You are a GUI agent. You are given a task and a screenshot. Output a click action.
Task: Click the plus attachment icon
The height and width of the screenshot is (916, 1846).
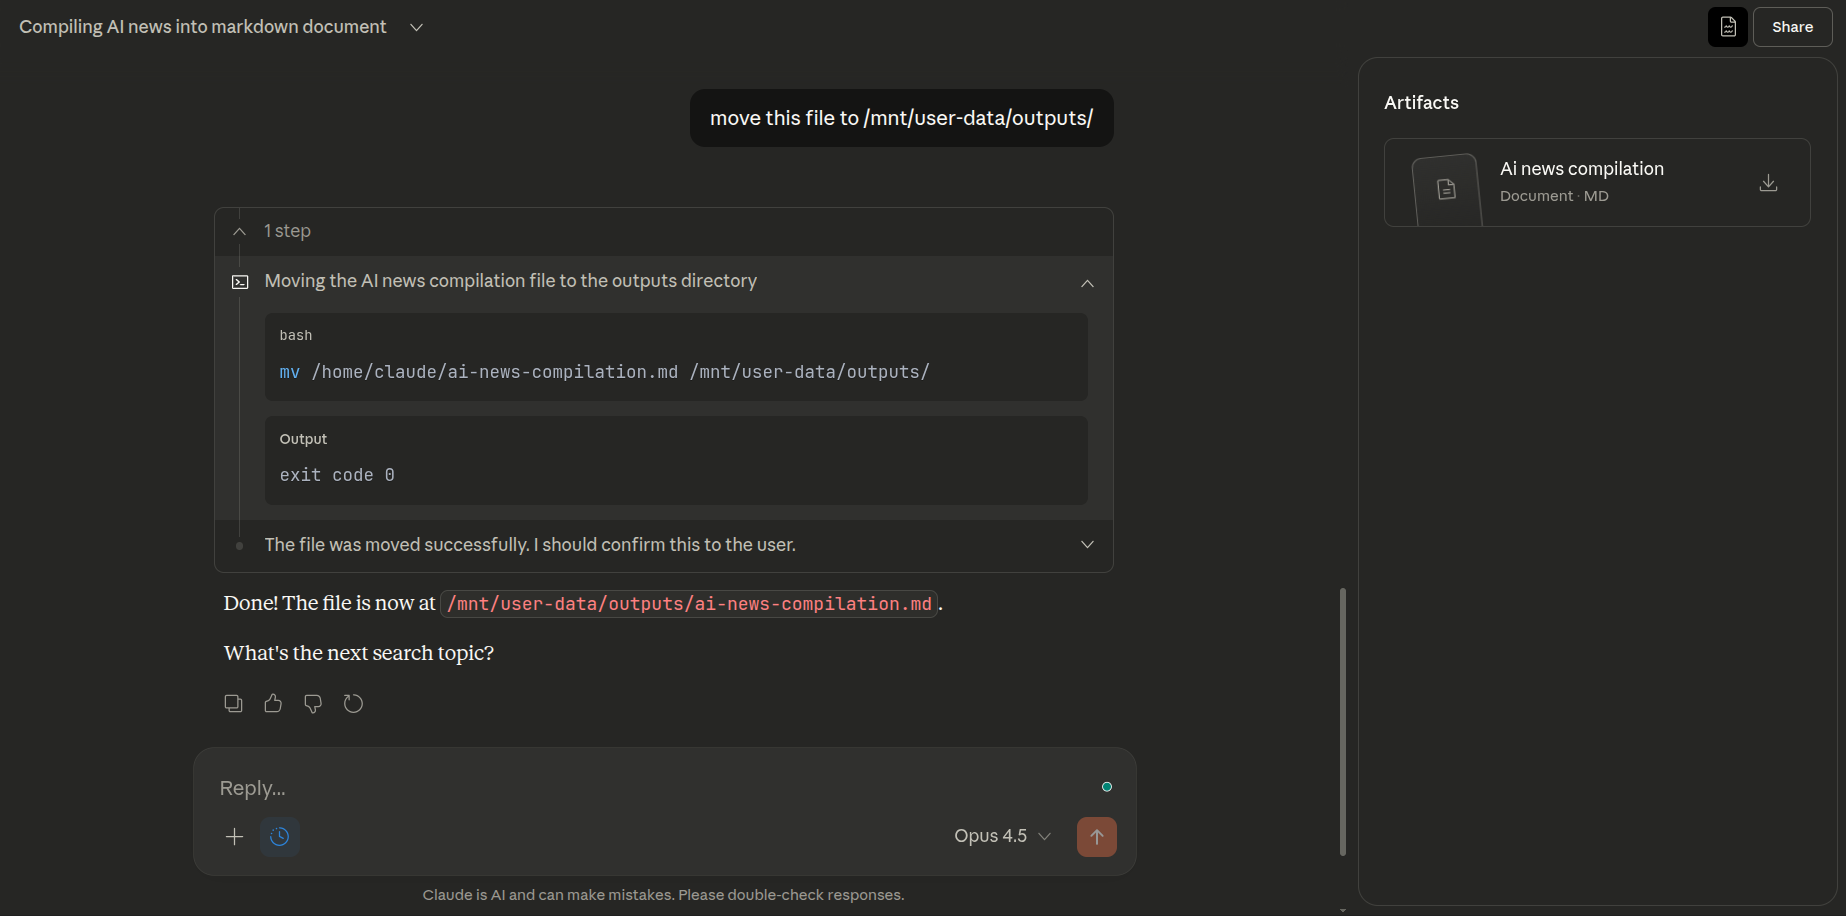point(234,837)
